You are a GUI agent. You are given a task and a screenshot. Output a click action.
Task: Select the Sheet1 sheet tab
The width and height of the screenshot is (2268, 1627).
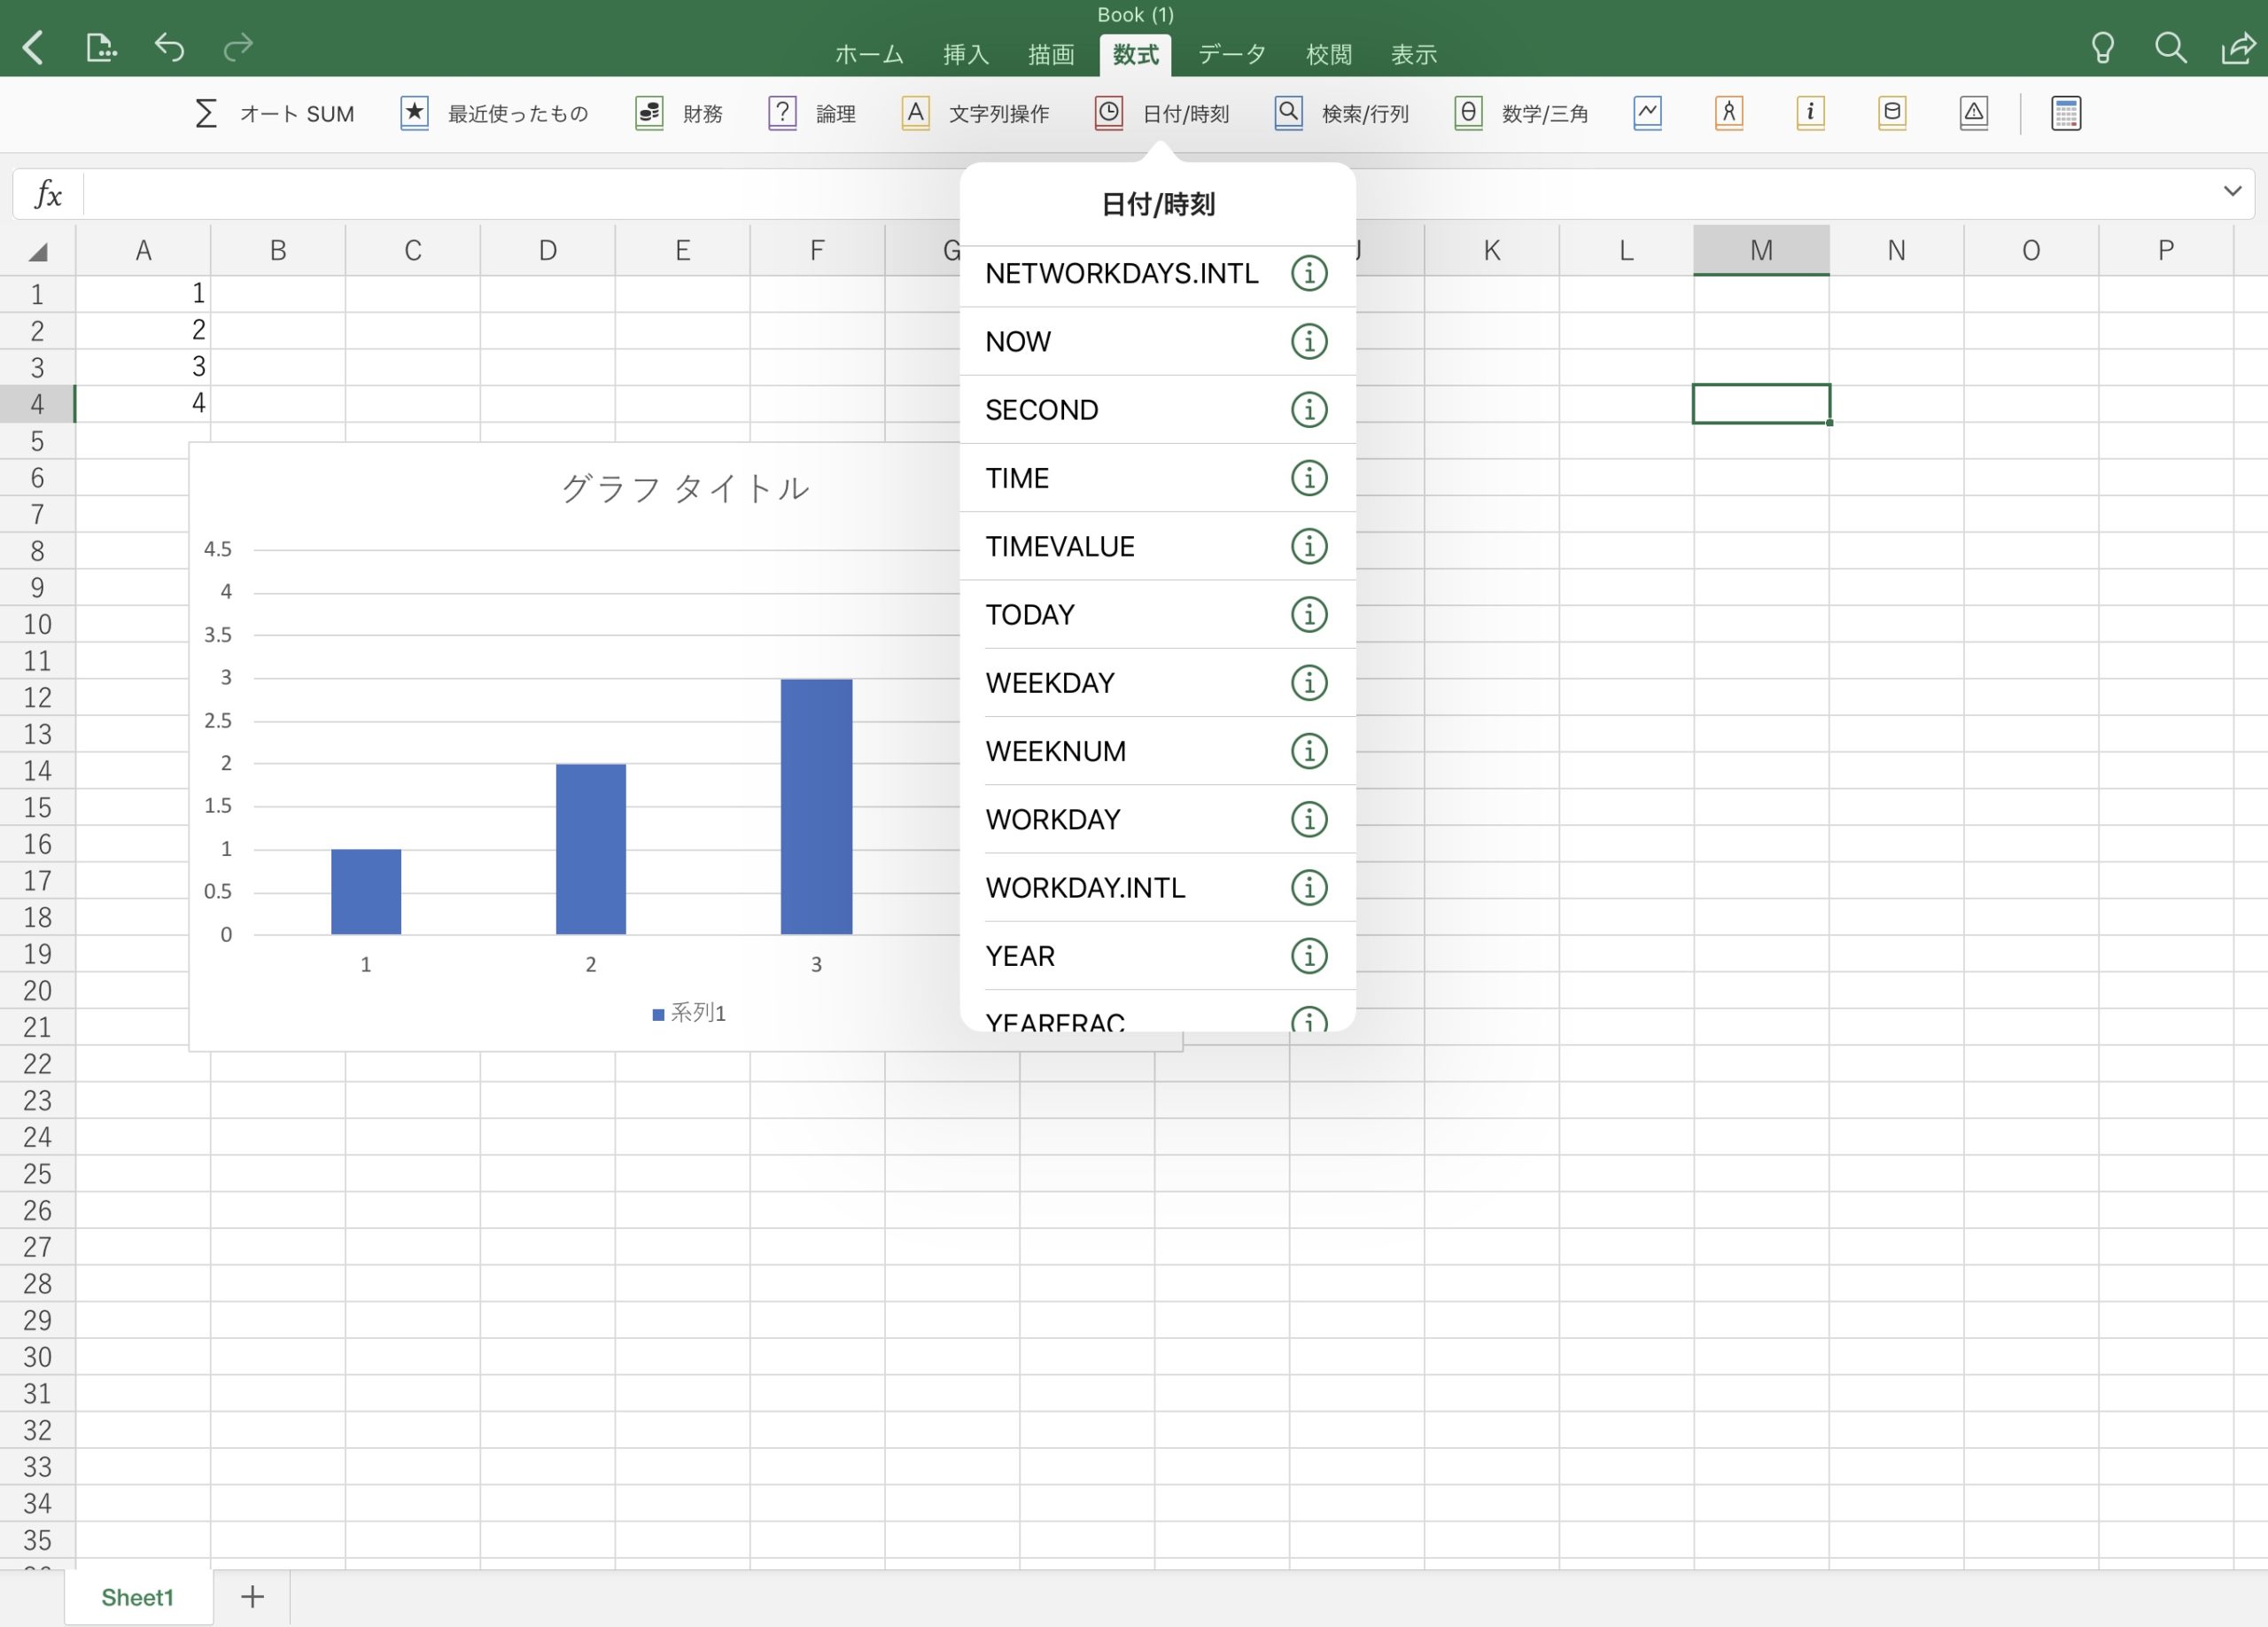[x=138, y=1597]
